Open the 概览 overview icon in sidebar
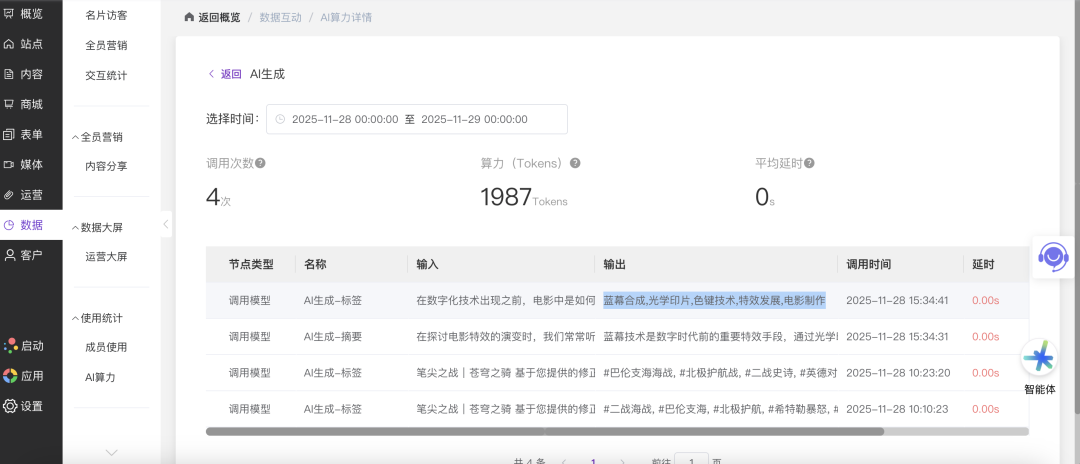 9,14
